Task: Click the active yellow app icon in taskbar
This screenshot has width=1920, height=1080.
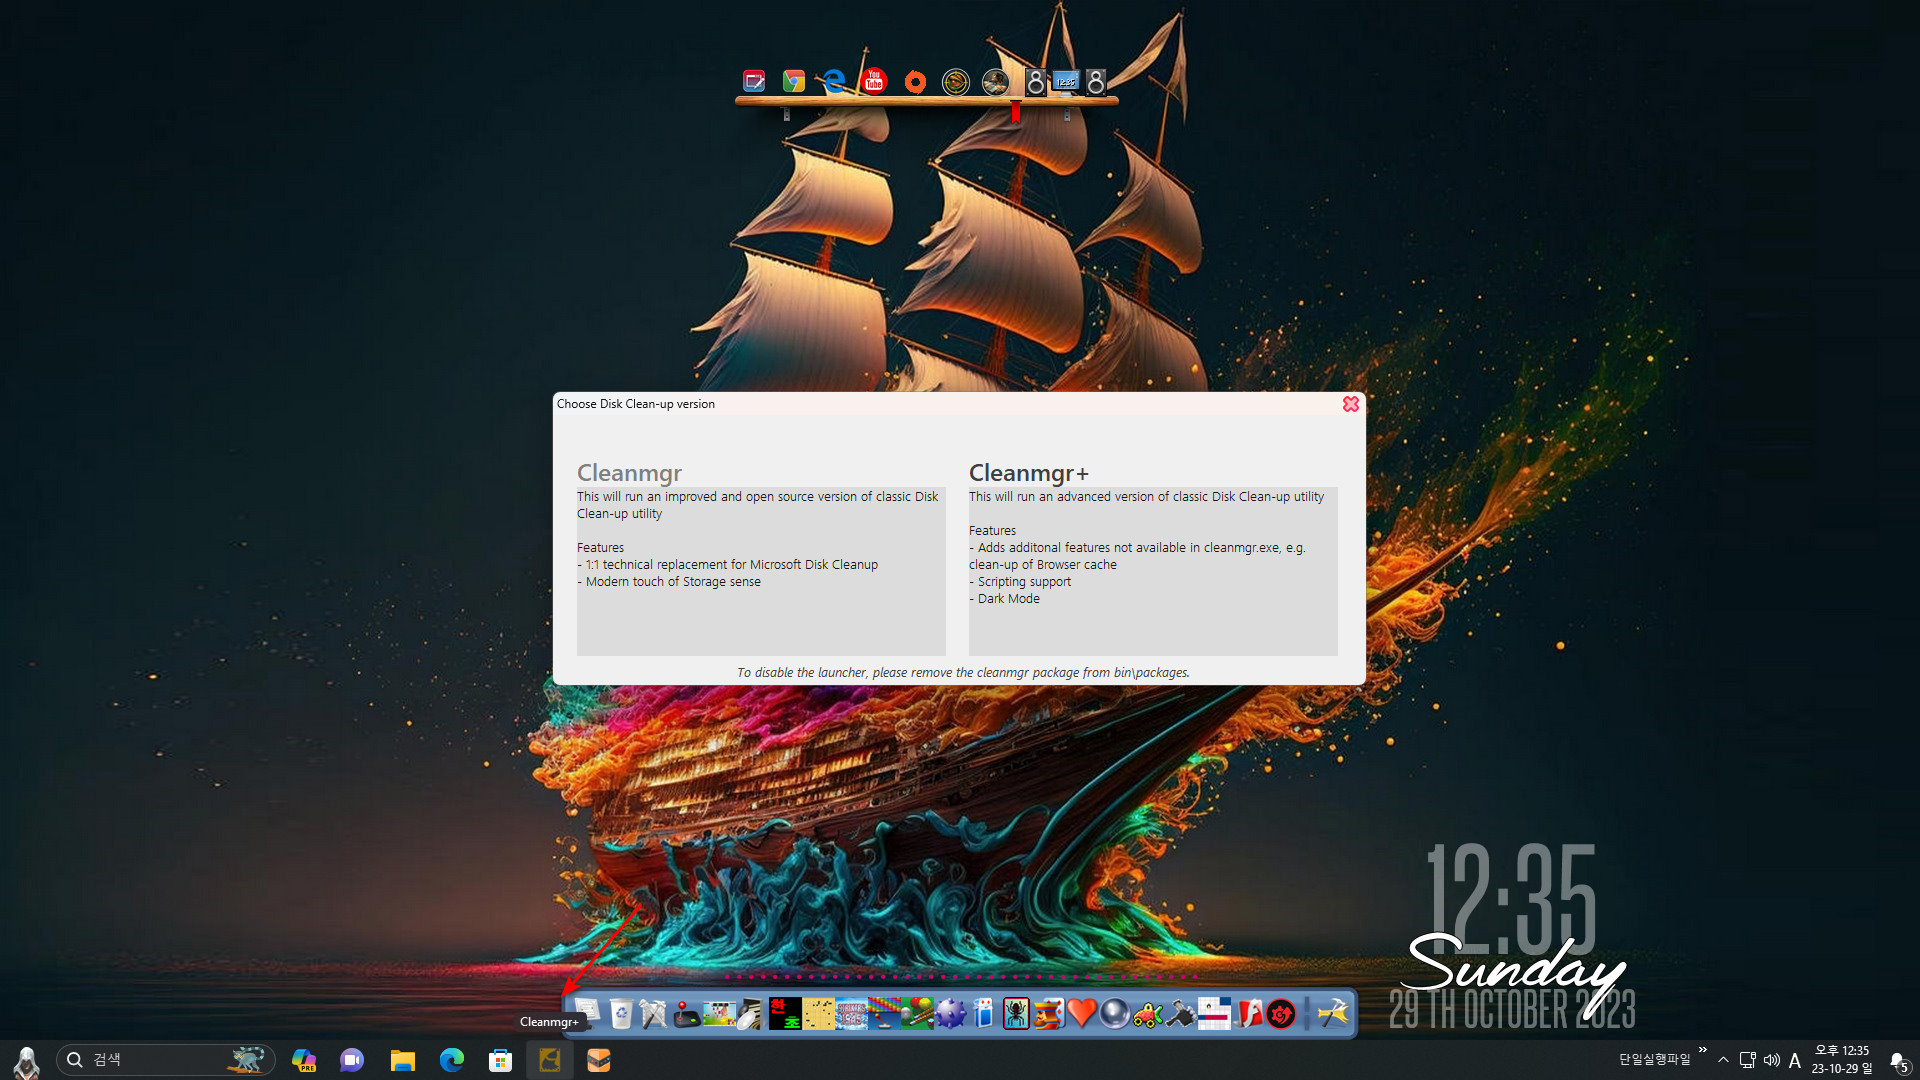Action: point(550,1060)
